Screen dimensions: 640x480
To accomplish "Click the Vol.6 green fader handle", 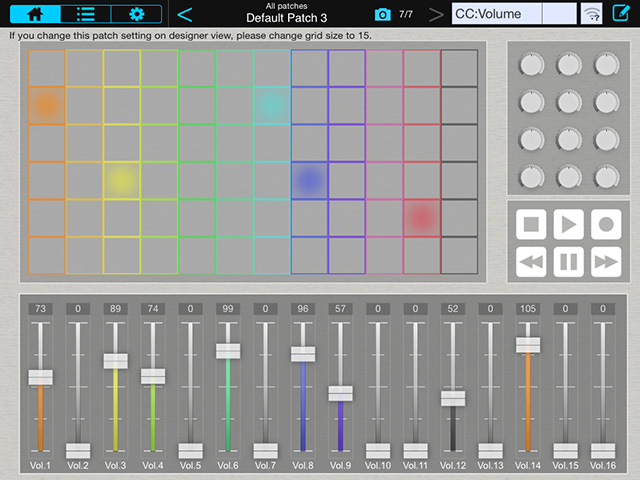I will click(x=228, y=351).
